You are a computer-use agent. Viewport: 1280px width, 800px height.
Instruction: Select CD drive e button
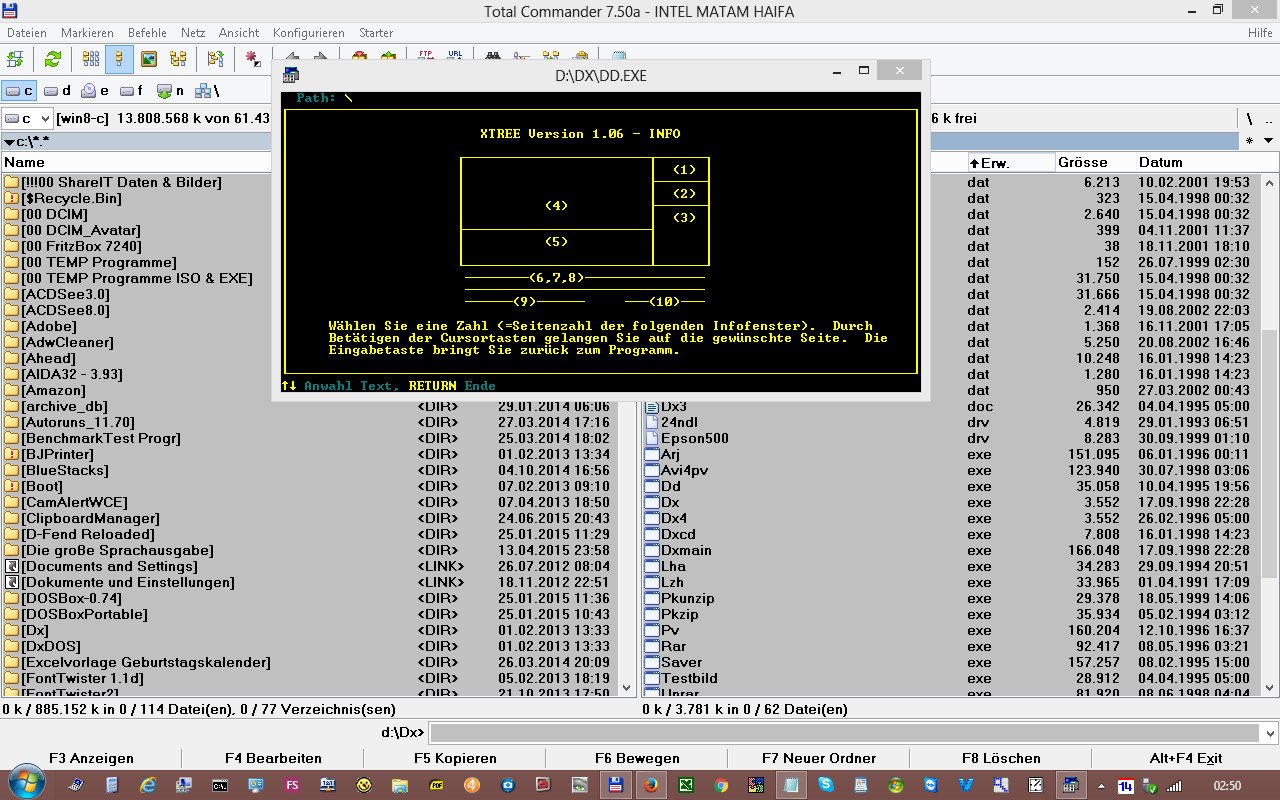tap(96, 91)
